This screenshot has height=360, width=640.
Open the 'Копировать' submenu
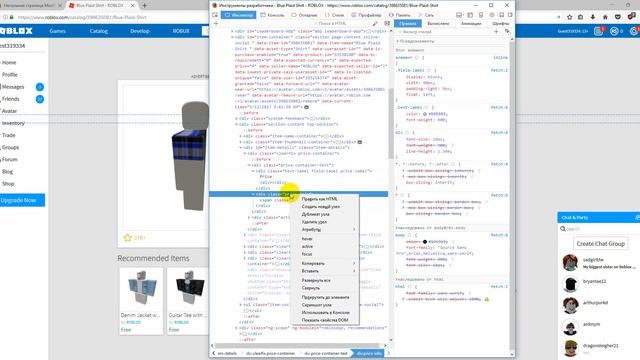click(x=324, y=263)
